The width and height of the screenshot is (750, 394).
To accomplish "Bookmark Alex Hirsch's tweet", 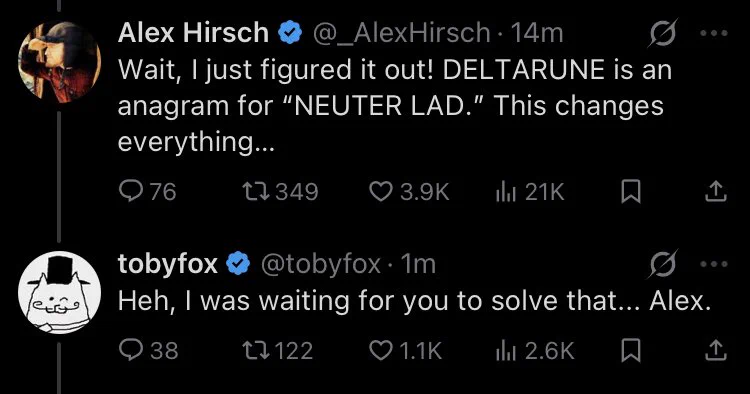I will 630,192.
